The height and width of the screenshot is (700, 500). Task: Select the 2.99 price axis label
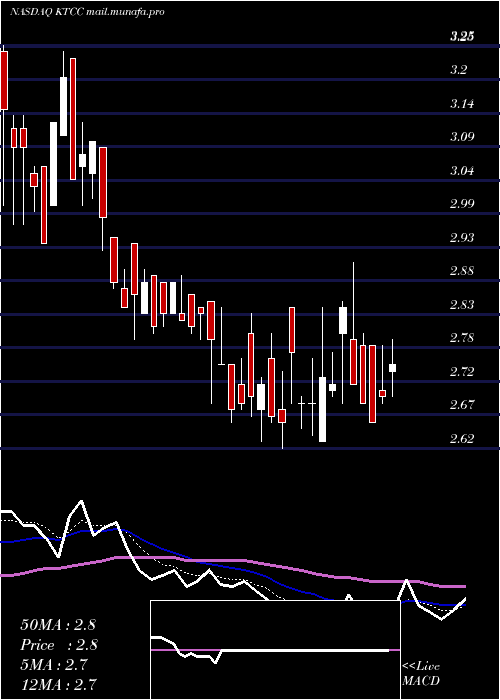[462, 204]
